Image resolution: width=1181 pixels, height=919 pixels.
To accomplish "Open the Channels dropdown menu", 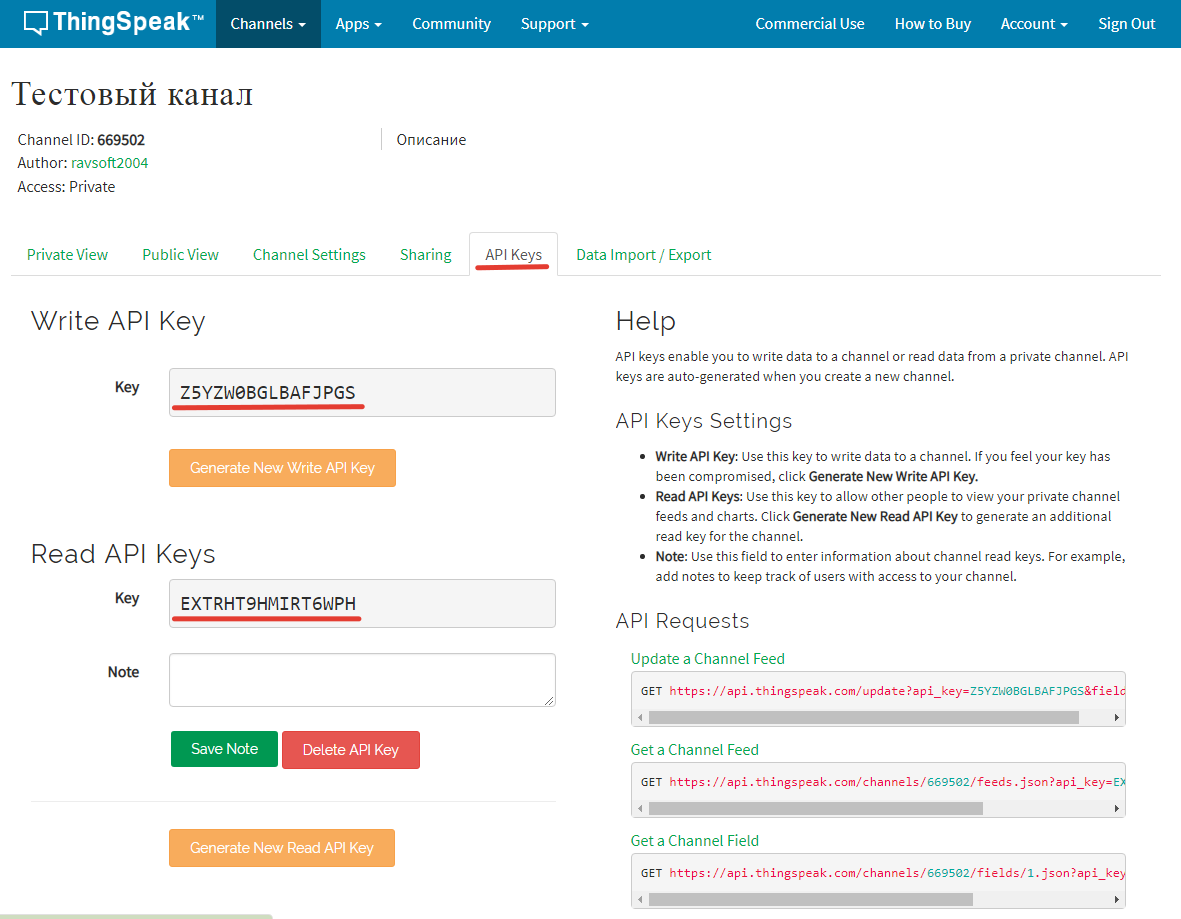I will [268, 24].
